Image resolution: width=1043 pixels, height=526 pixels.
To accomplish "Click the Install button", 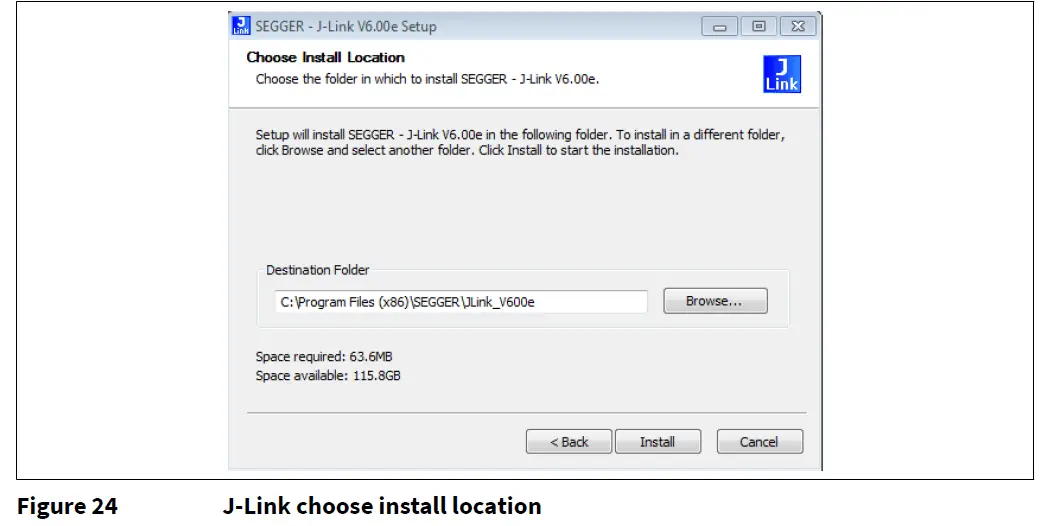I will (x=657, y=442).
